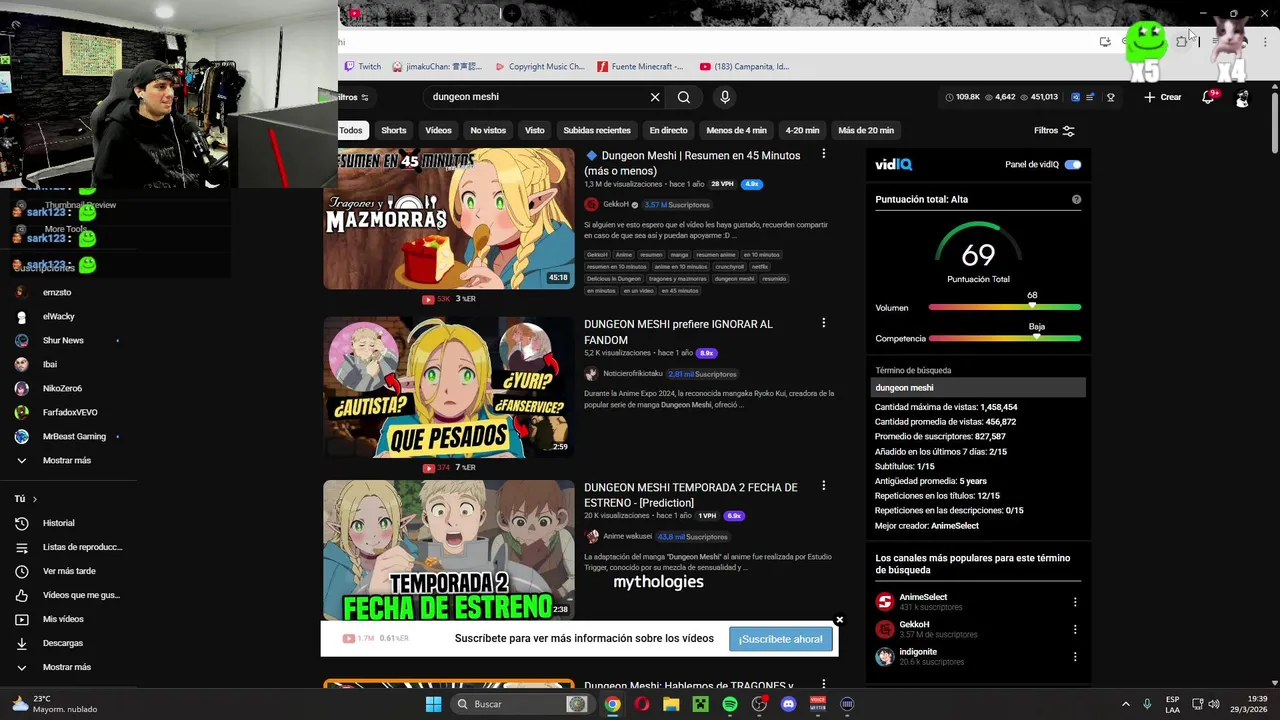Open the Twitch bookmark in bookmarks bar
This screenshot has height=720, width=1280.
pyautogui.click(x=363, y=67)
